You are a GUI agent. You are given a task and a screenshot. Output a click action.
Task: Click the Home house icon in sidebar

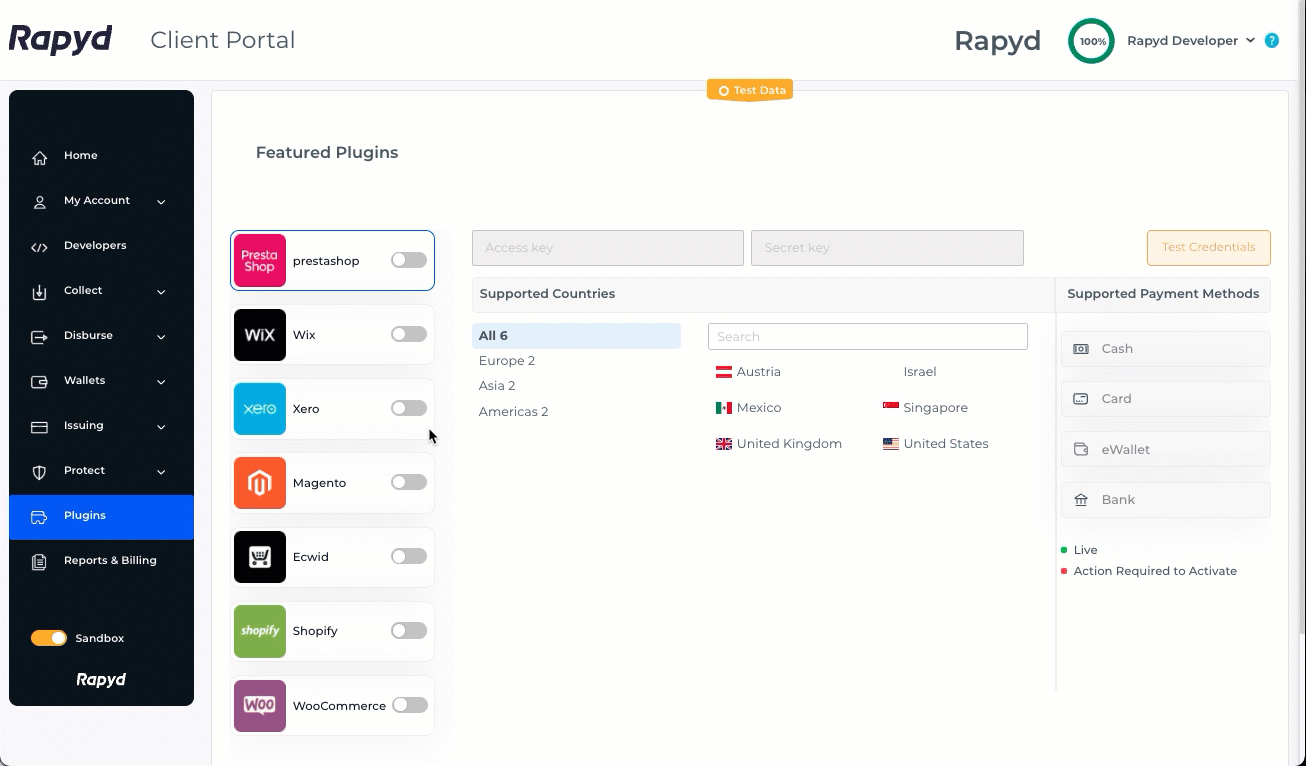pyautogui.click(x=40, y=157)
